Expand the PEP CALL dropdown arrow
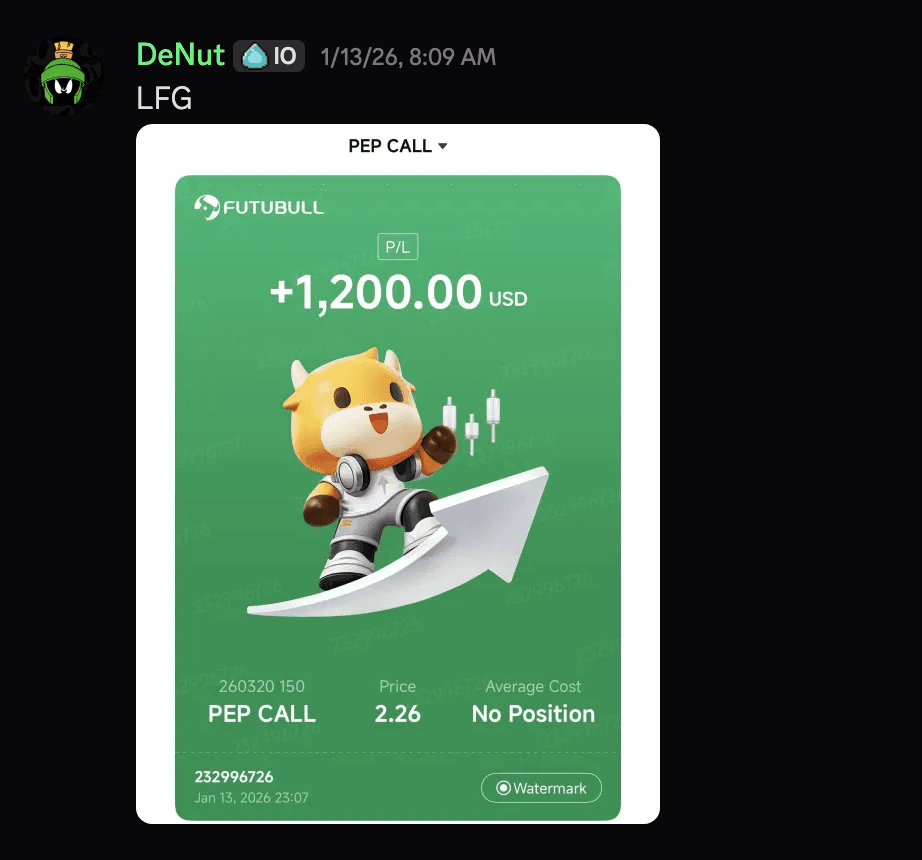This screenshot has width=922, height=860. pyautogui.click(x=443, y=146)
